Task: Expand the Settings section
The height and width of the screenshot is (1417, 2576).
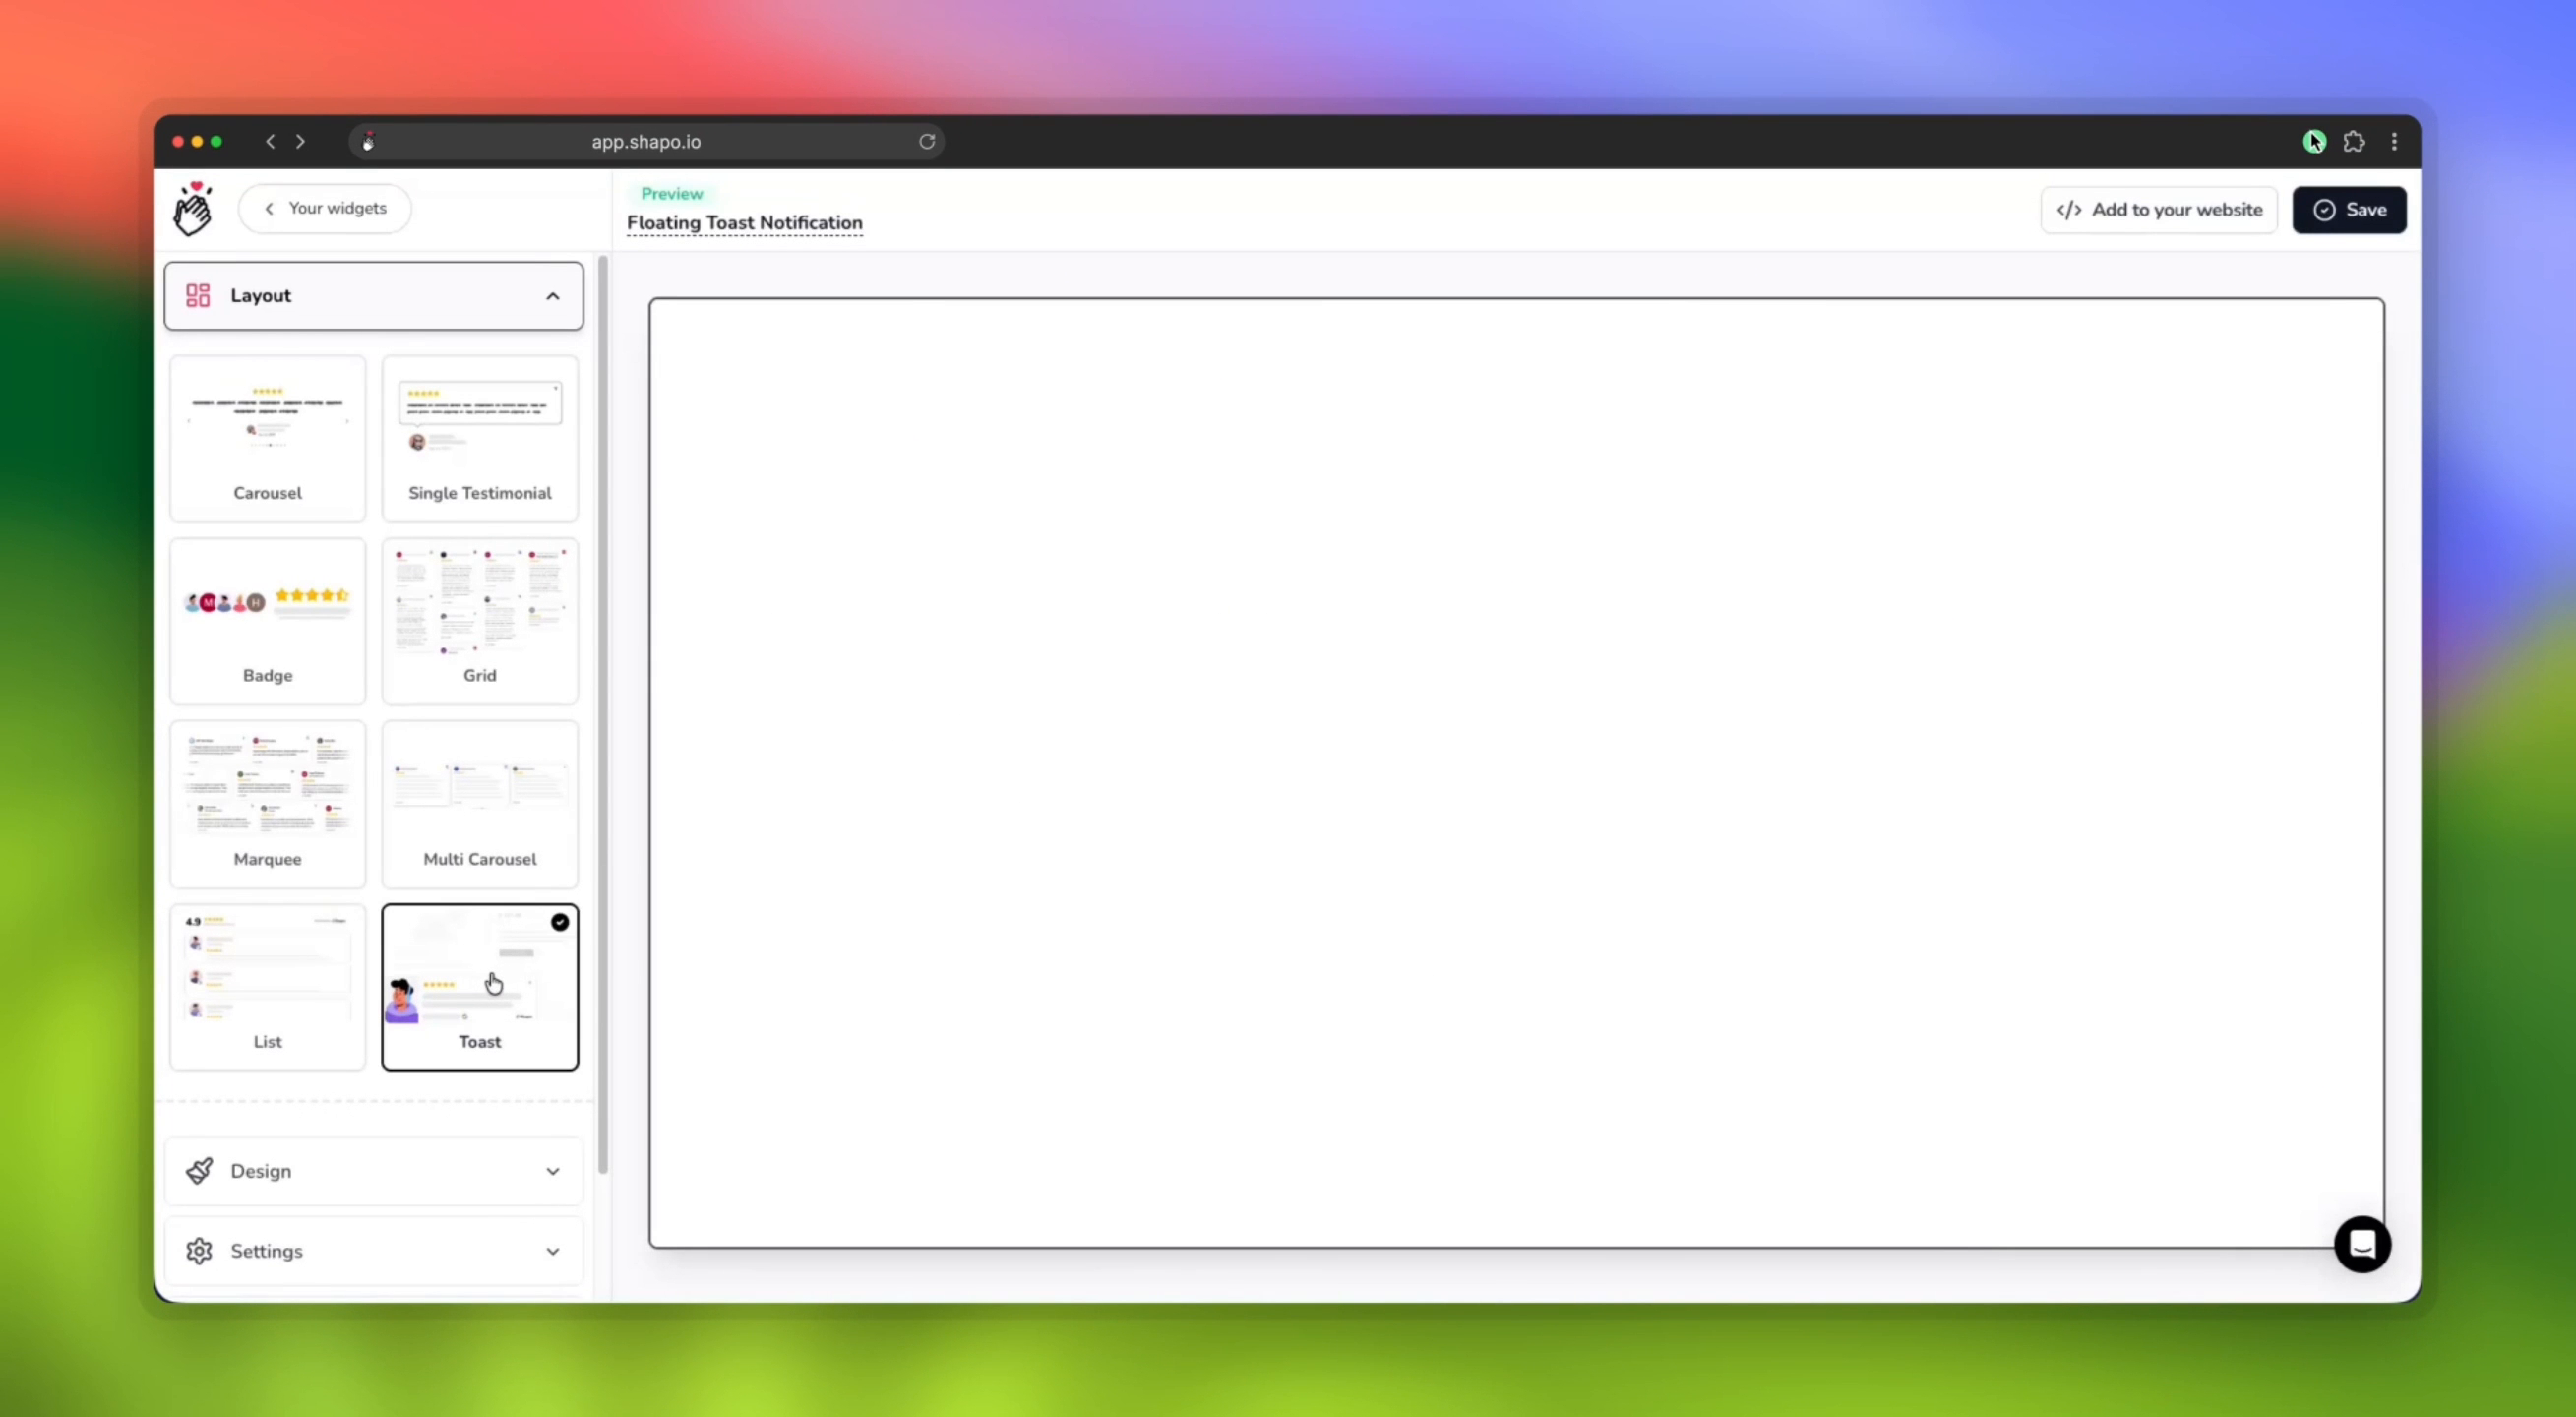Action: point(552,1251)
